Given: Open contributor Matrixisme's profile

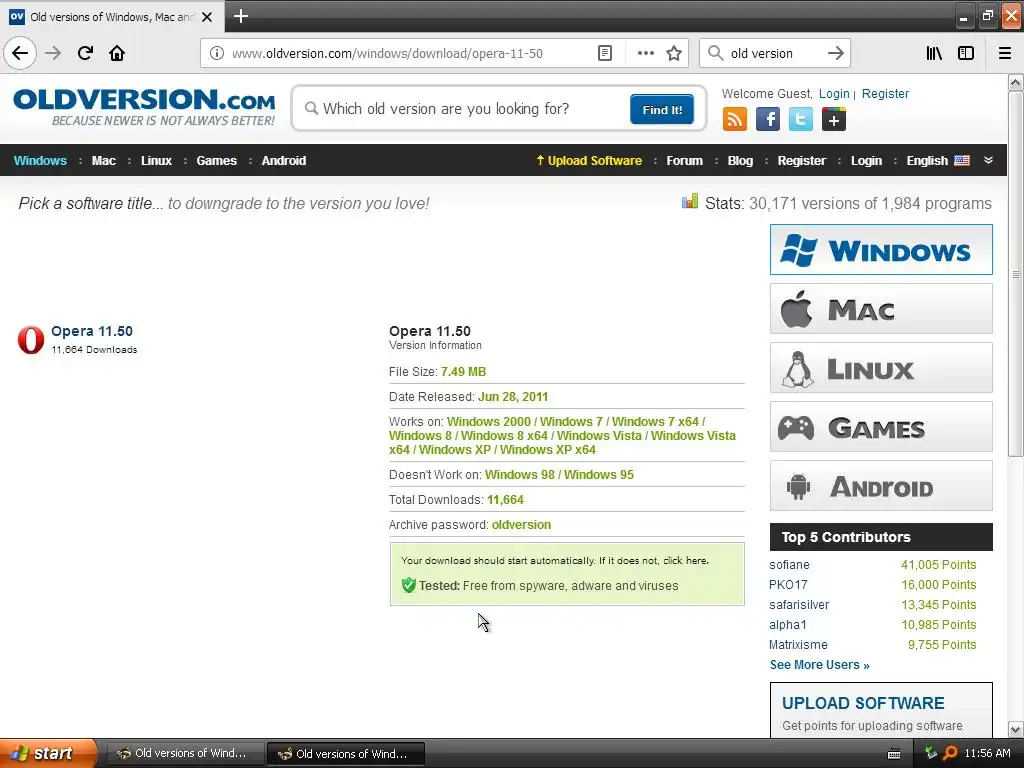Looking at the screenshot, I should (798, 645).
